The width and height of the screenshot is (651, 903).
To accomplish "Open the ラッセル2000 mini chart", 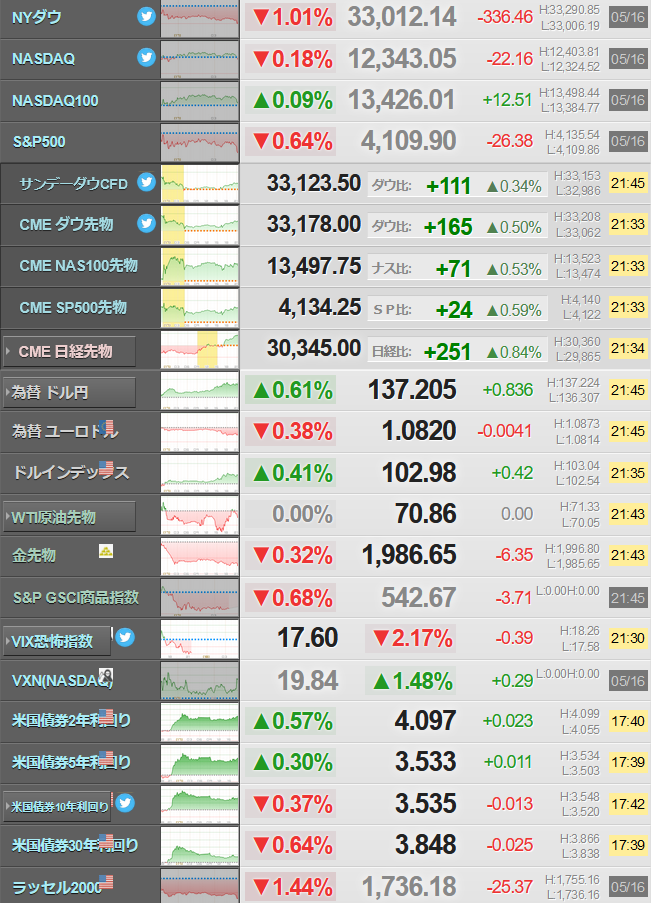I will [199, 888].
